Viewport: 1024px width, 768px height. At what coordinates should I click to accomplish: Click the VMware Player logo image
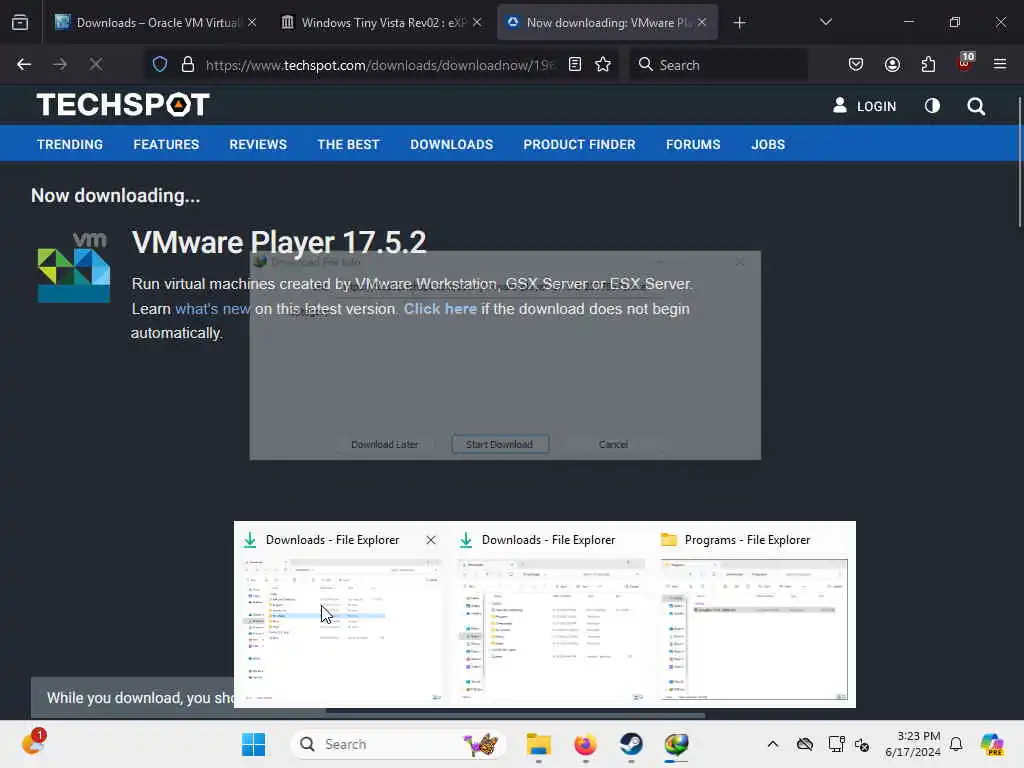[x=74, y=267]
